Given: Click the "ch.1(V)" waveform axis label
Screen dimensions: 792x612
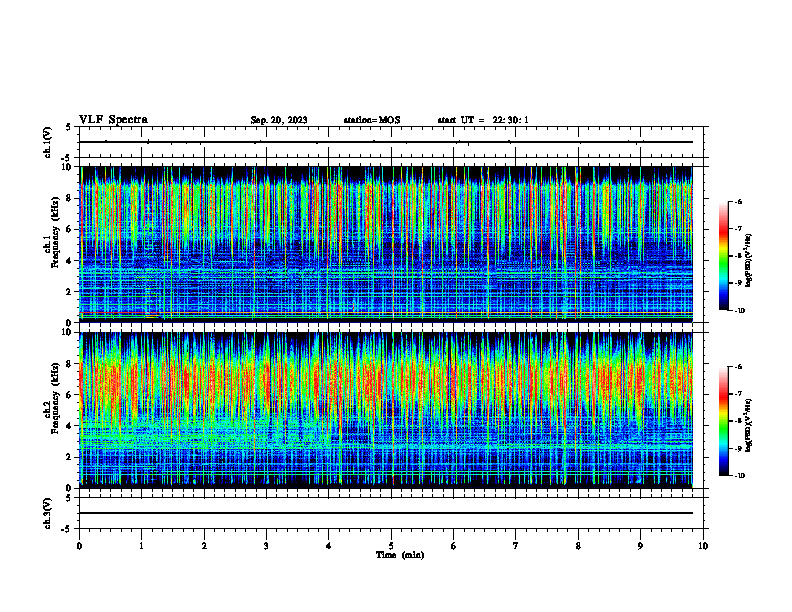Looking at the screenshot, I should click(48, 142).
